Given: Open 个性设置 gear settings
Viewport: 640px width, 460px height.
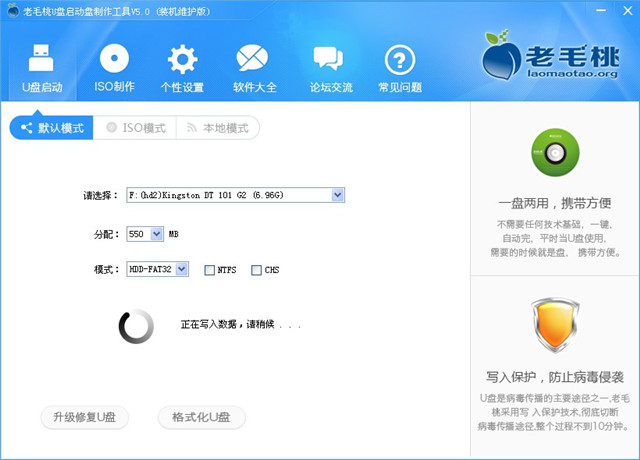Looking at the screenshot, I should [182, 67].
